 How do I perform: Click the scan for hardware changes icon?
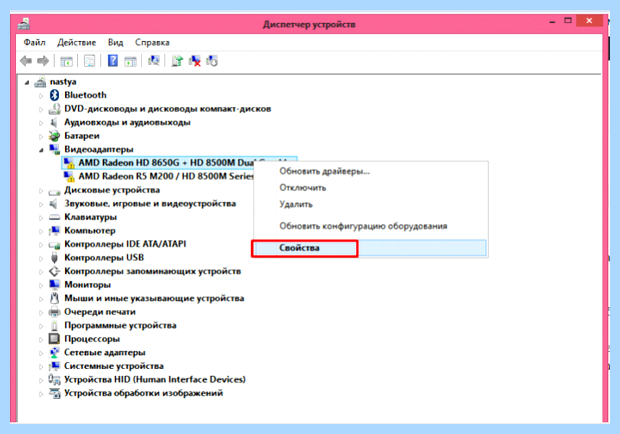(x=154, y=60)
